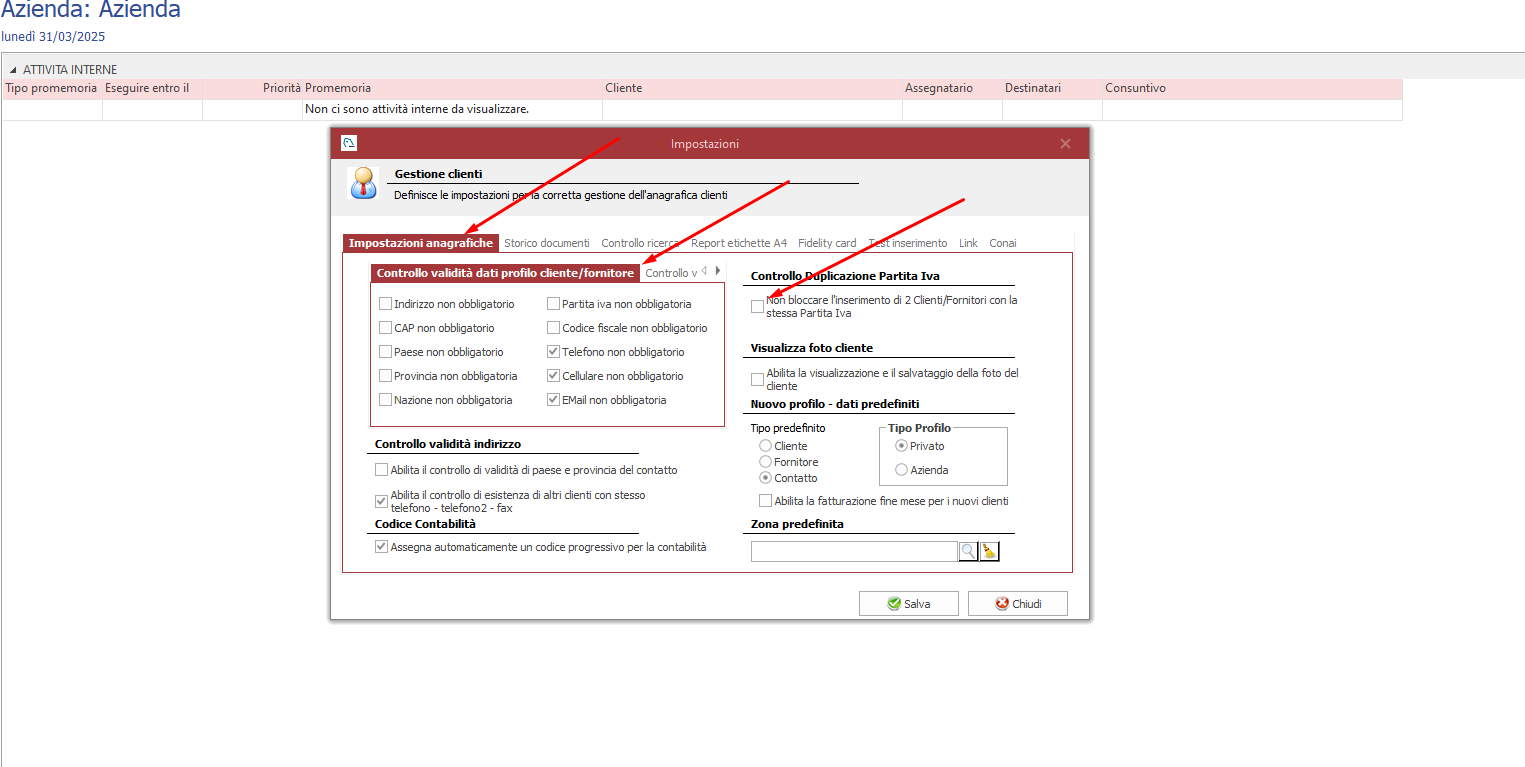1525x767 pixels.
Task: Collapse the ATTIVITA INTERNE section arrow
Action: (13, 70)
